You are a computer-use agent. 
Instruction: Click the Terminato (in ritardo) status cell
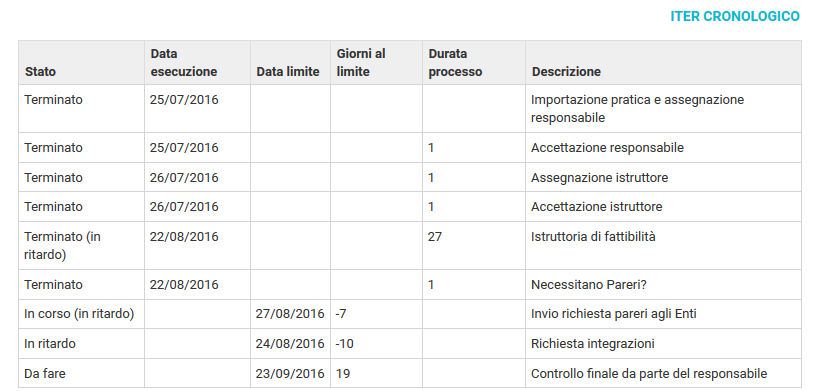click(x=81, y=245)
